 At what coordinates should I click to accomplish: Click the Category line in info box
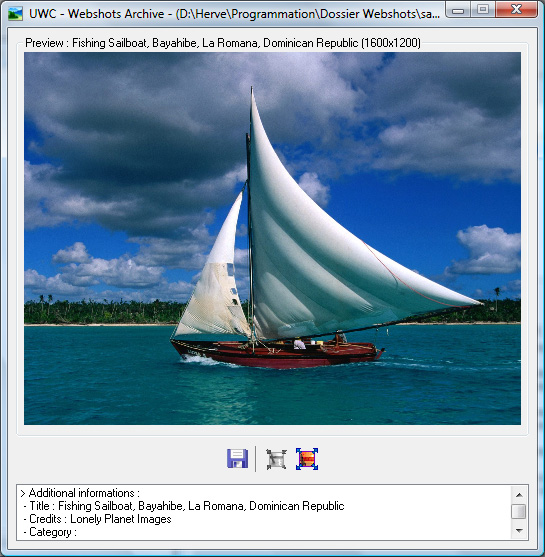point(50,532)
